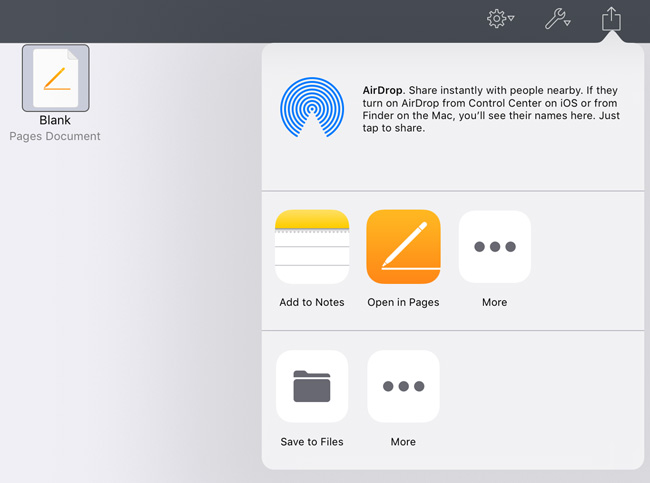Click 'More' label in the actions row
This screenshot has width=650, height=483.
pos(403,442)
